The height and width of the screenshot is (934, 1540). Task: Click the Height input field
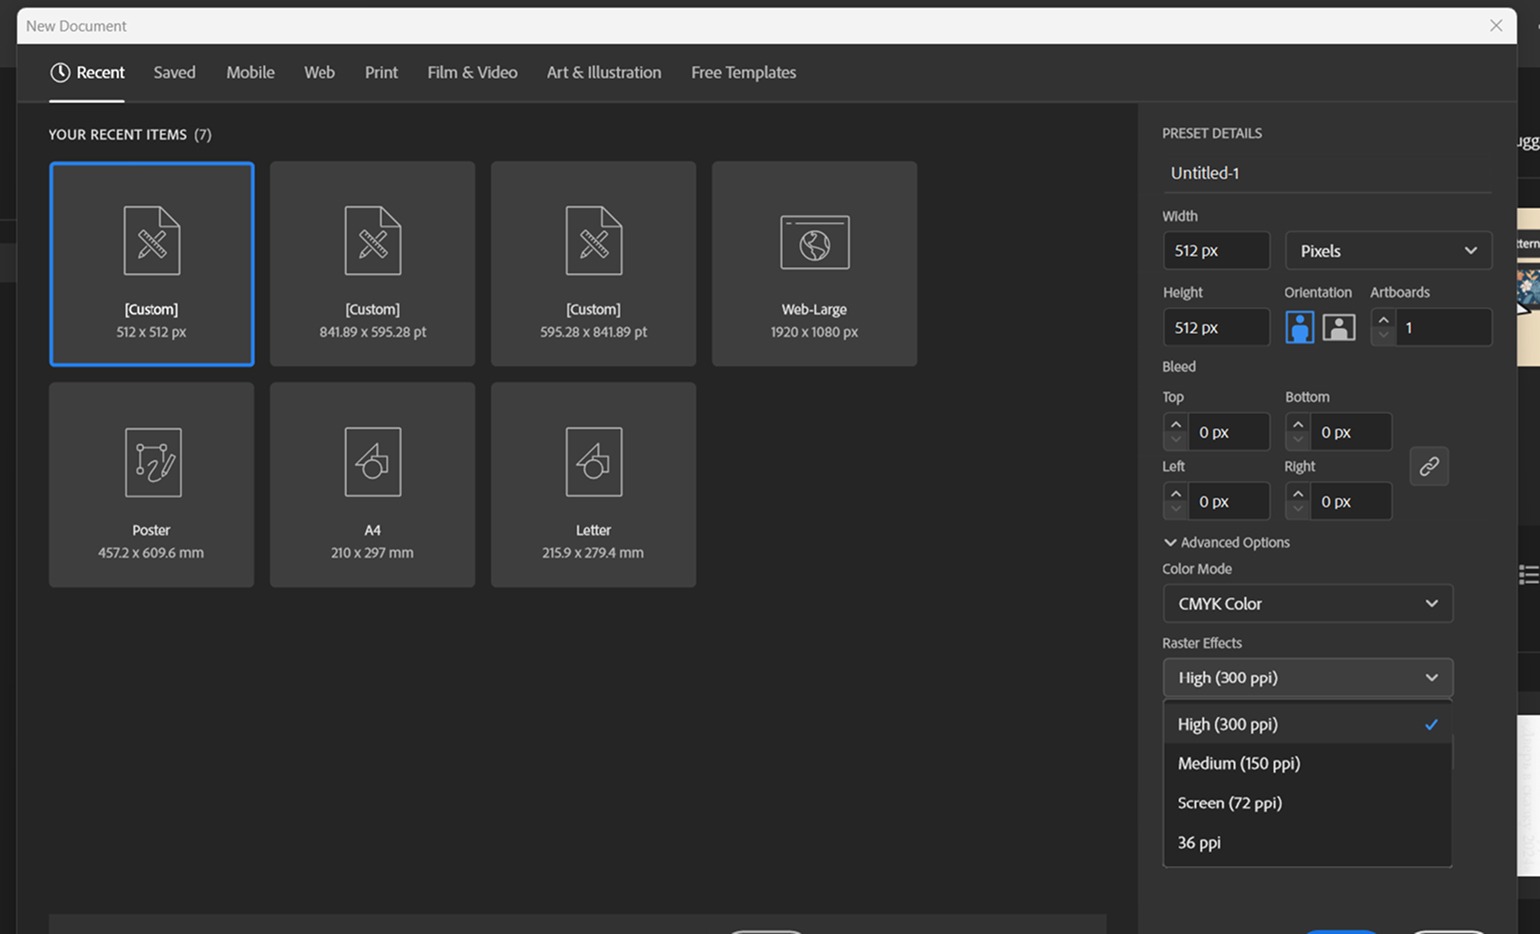[x=1216, y=327]
